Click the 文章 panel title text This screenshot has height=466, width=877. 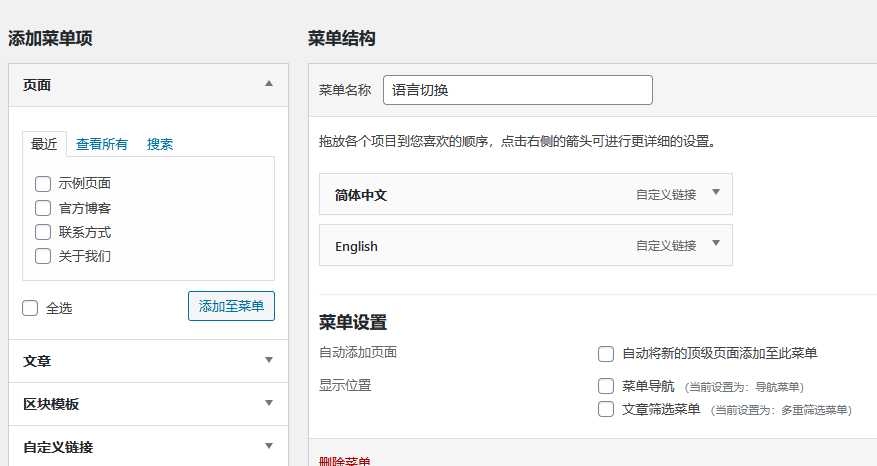(x=37, y=361)
